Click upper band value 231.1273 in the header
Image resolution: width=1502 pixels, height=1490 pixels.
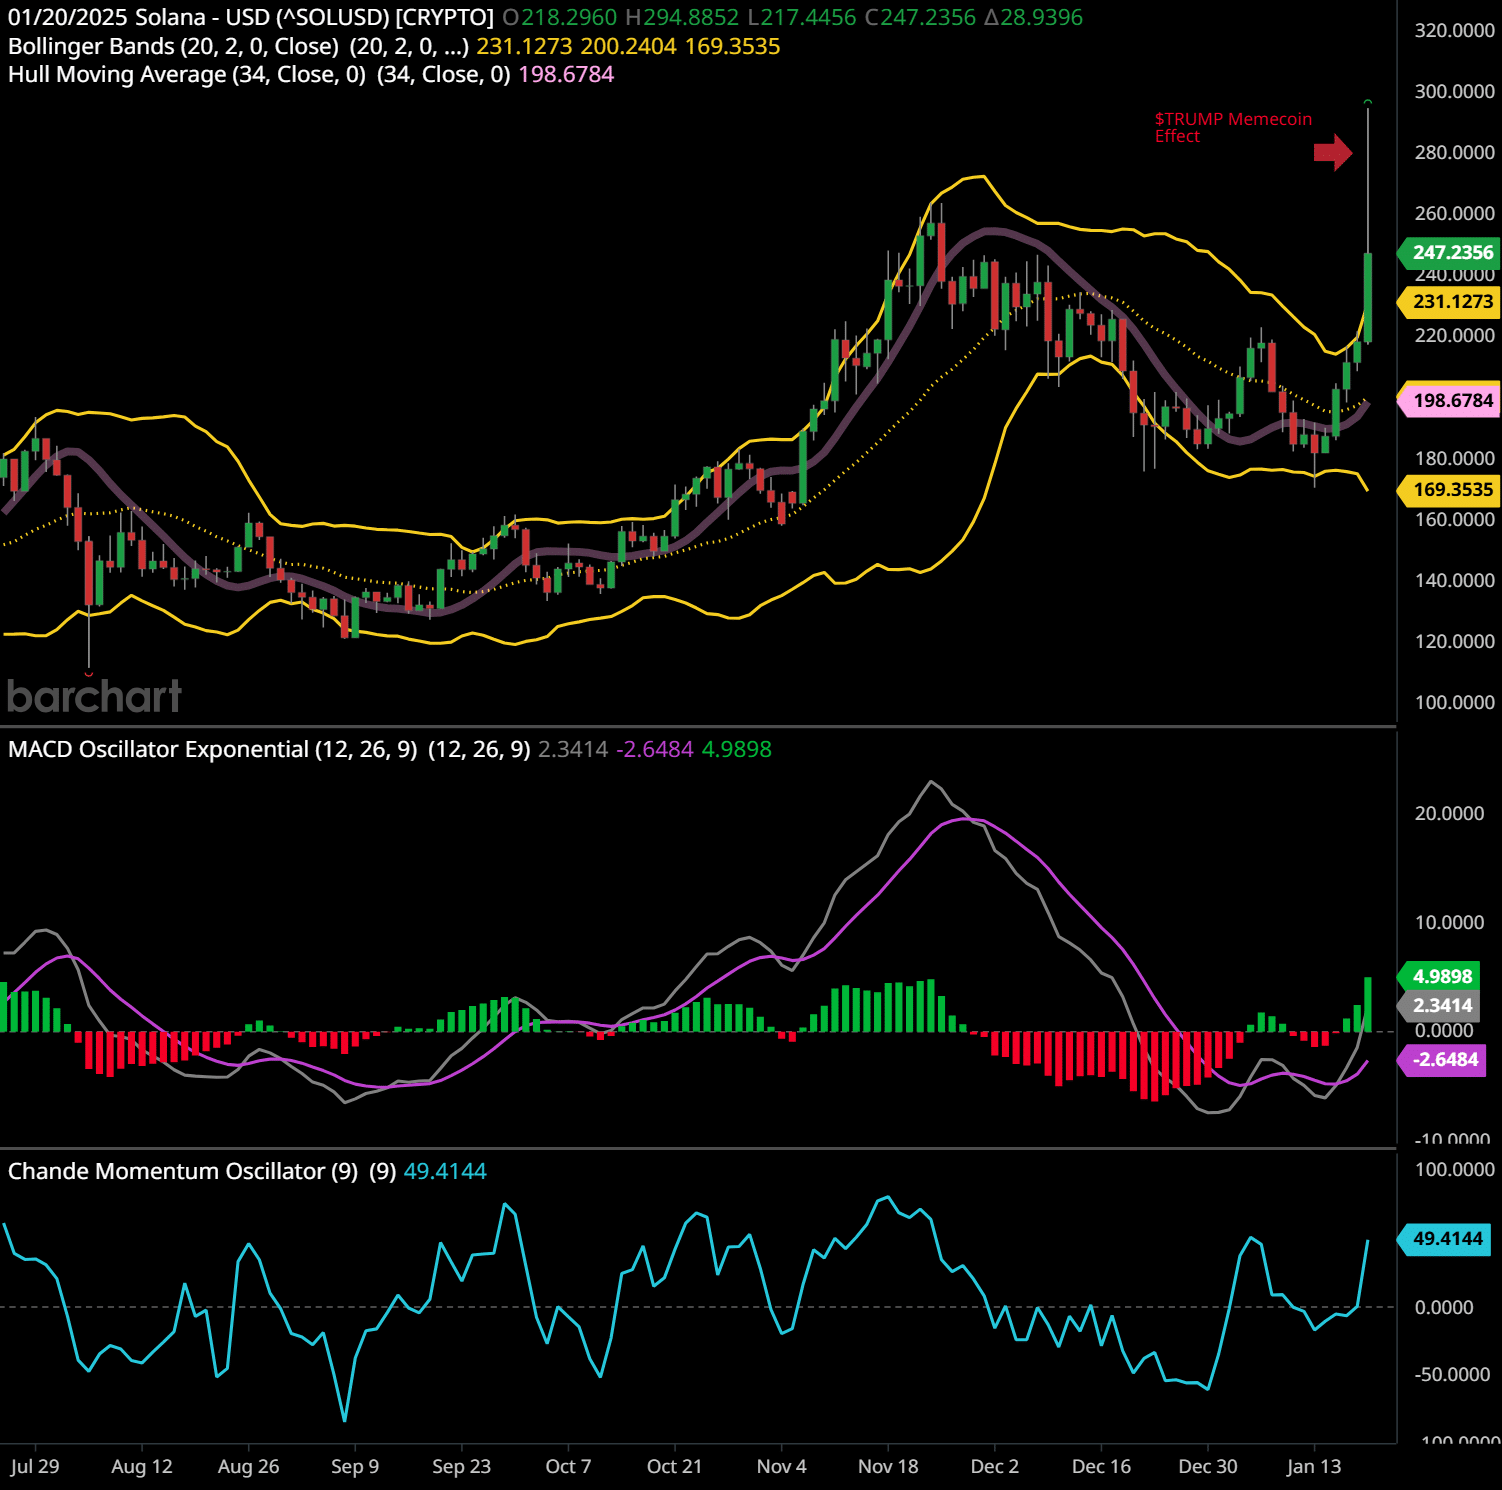click(x=525, y=46)
